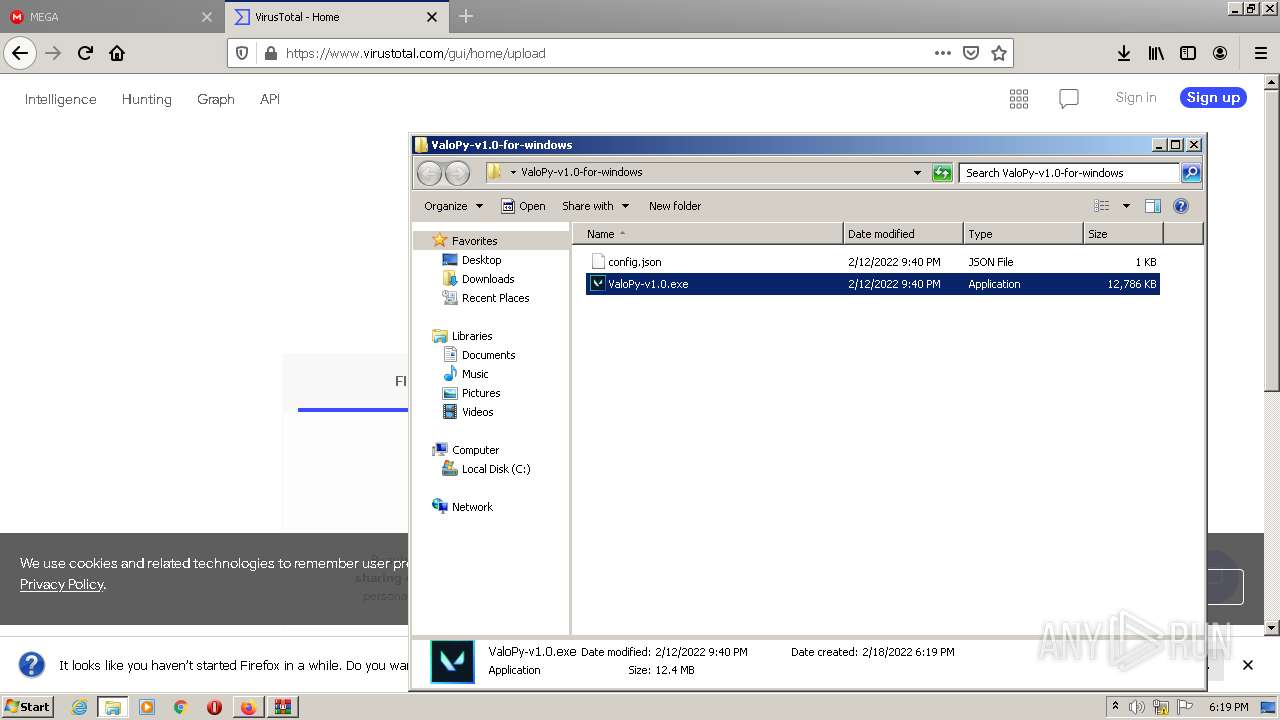Open a new Firefox tab with plus

click(x=466, y=16)
